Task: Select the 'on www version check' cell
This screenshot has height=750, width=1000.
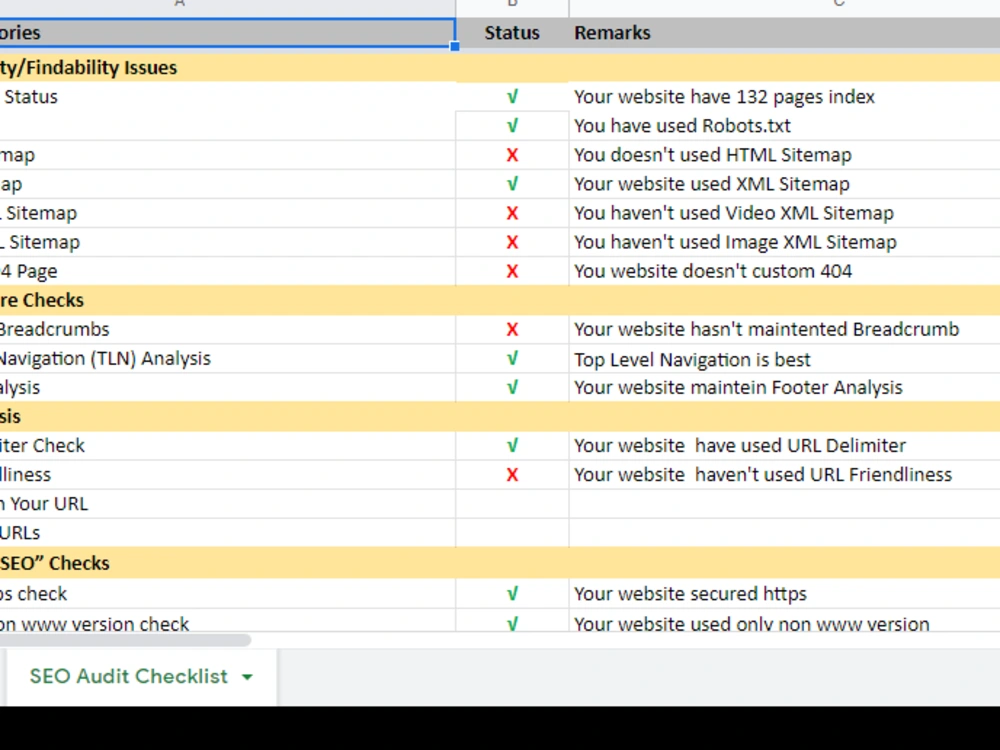Action: (x=228, y=621)
